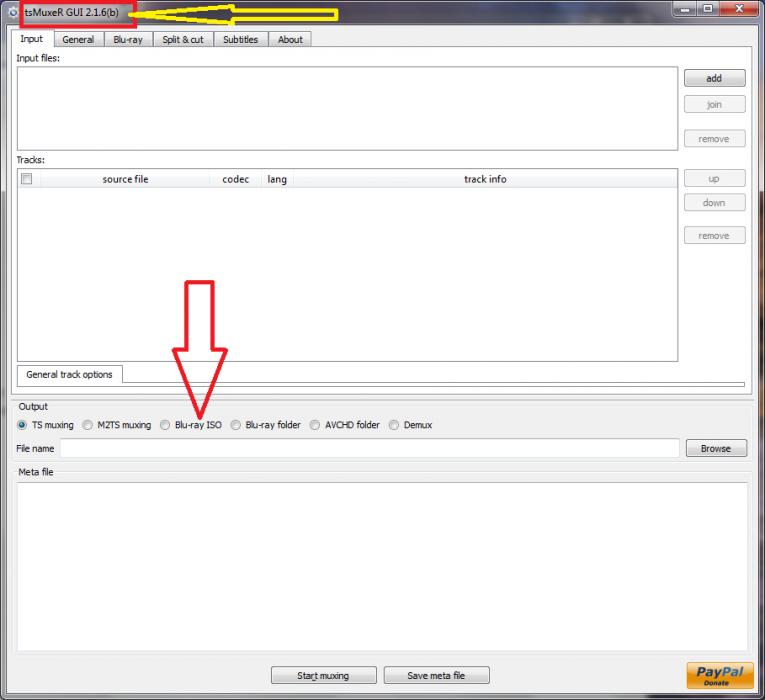Open the General tab
The width and height of the screenshot is (765, 700).
pos(78,40)
